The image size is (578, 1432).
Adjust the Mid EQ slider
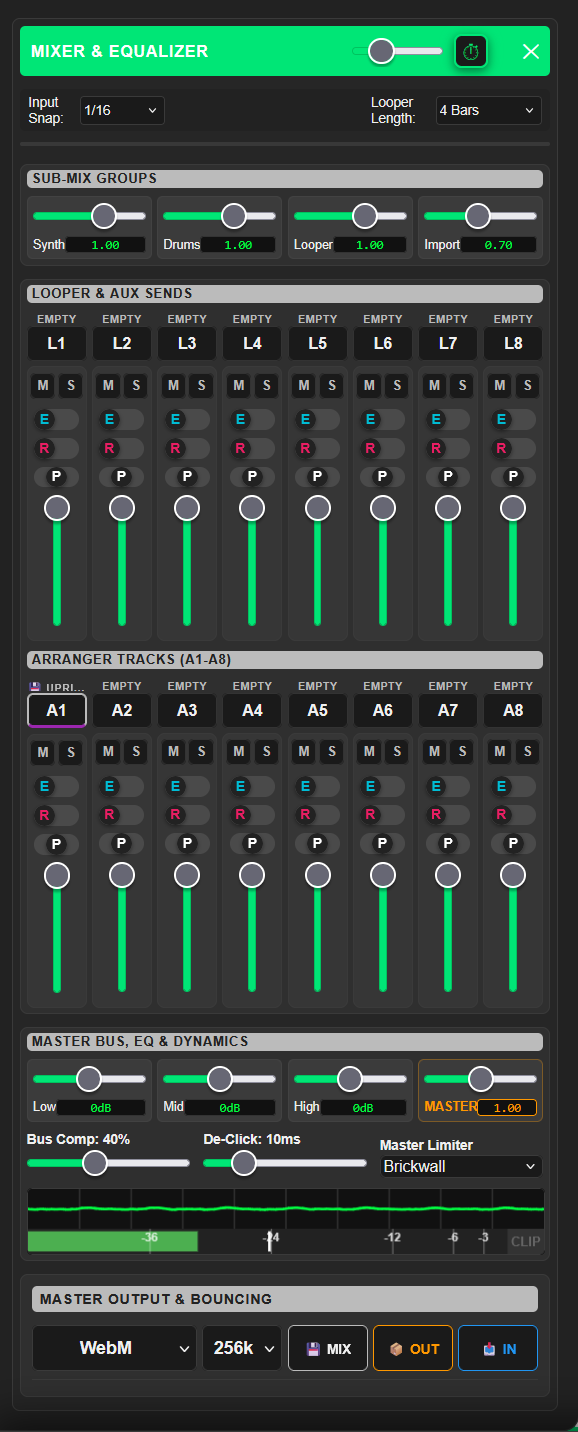click(x=219, y=1078)
